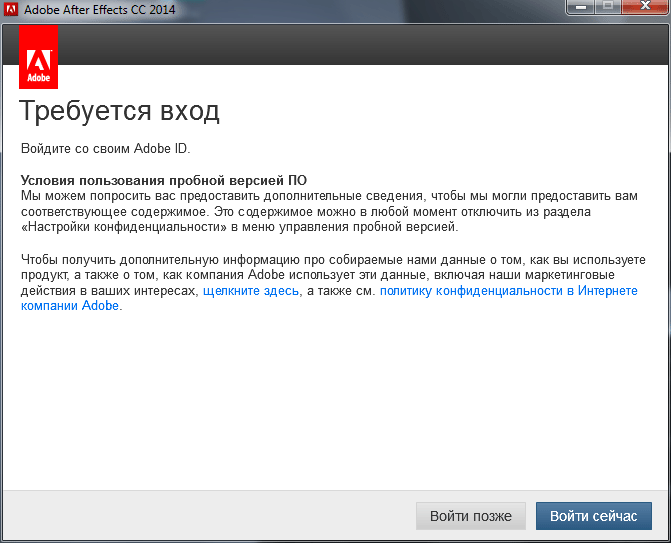Click the gray footer area left of buttons
671x543 pixels.
tap(200, 516)
